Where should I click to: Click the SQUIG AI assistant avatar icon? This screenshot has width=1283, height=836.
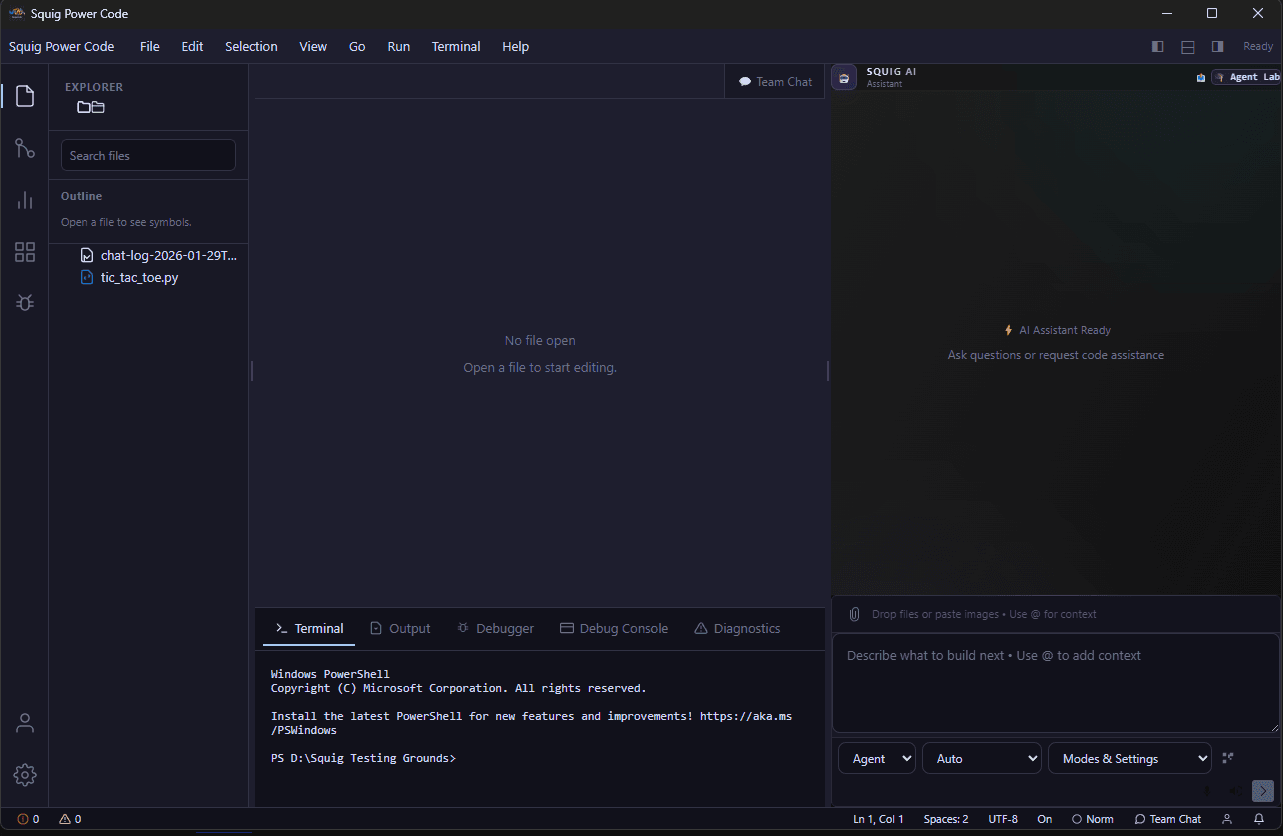tap(843, 76)
